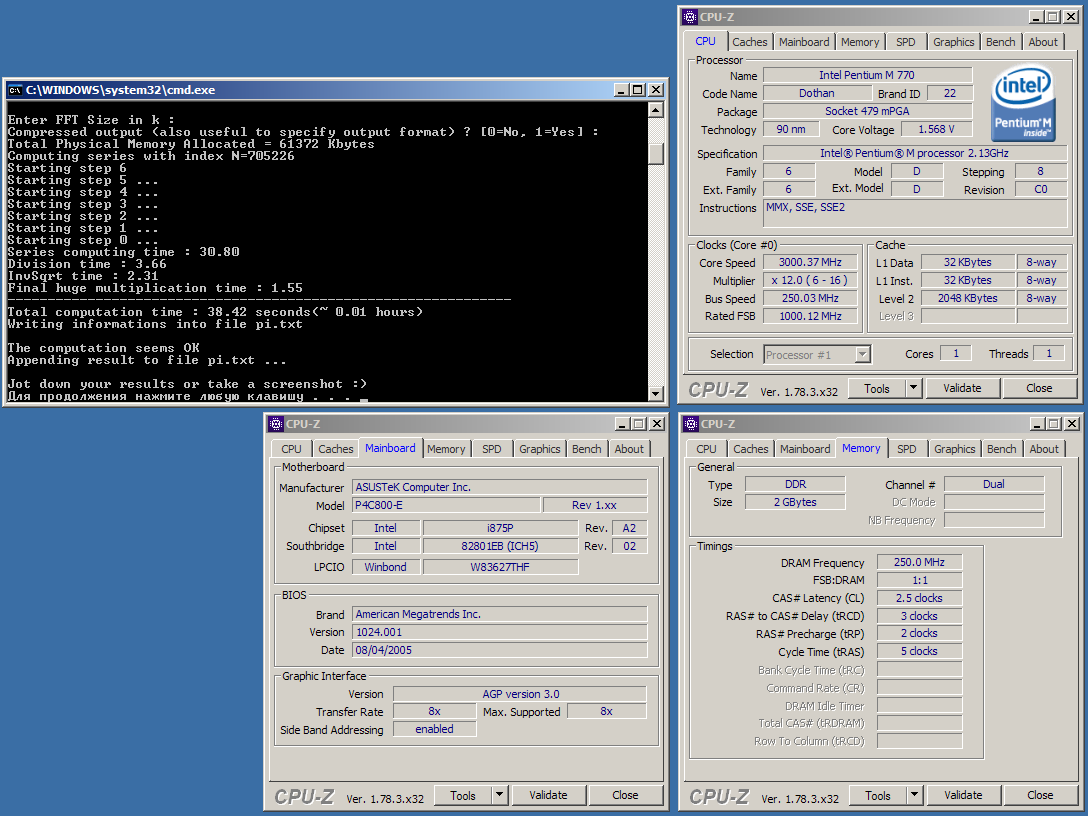Open Bench tab in the Memory window
This screenshot has width=1088, height=816.
[x=1002, y=449]
